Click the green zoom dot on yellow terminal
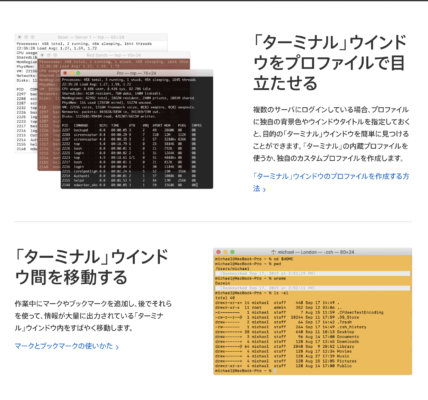 pyautogui.click(x=232, y=252)
